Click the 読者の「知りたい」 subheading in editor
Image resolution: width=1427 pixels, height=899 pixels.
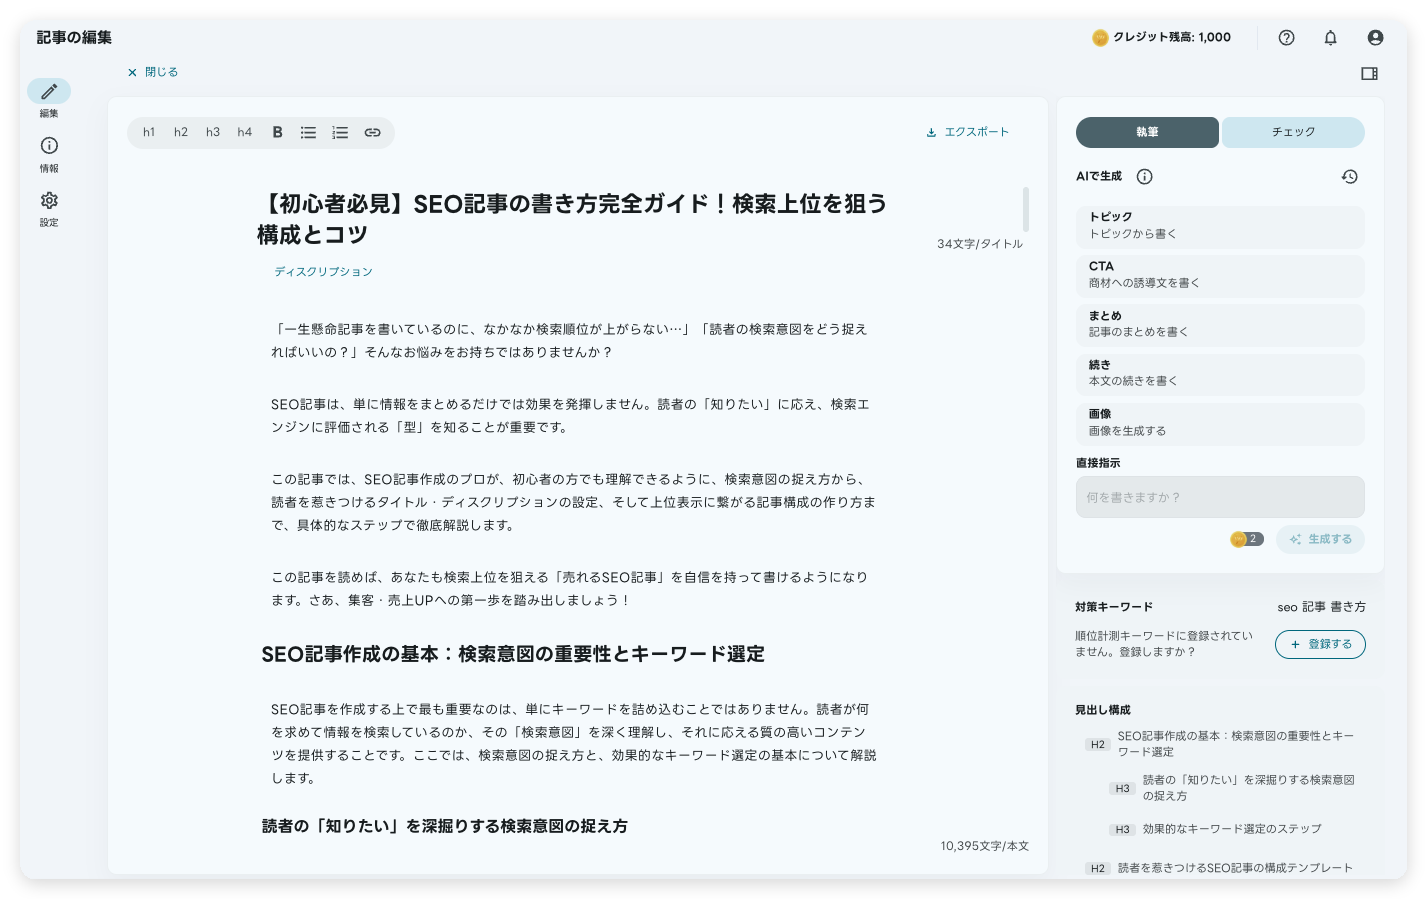[445, 826]
